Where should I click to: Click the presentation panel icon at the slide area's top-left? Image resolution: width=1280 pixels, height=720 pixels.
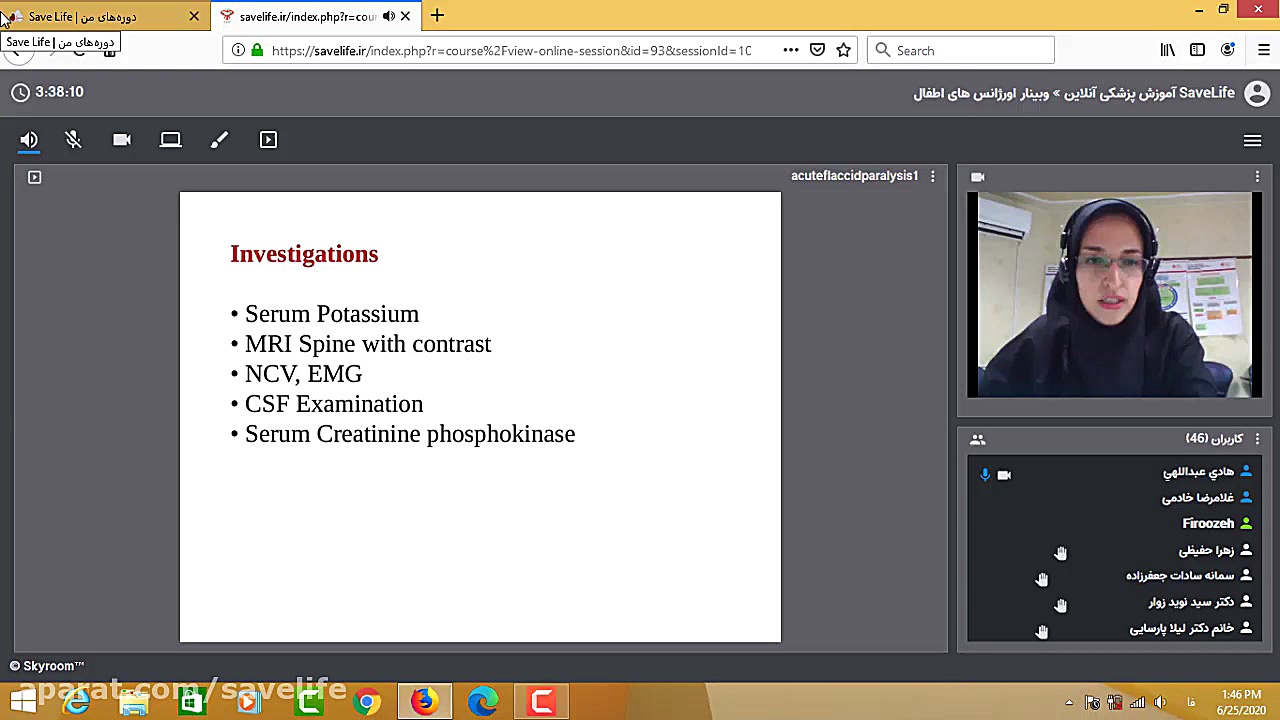click(34, 177)
